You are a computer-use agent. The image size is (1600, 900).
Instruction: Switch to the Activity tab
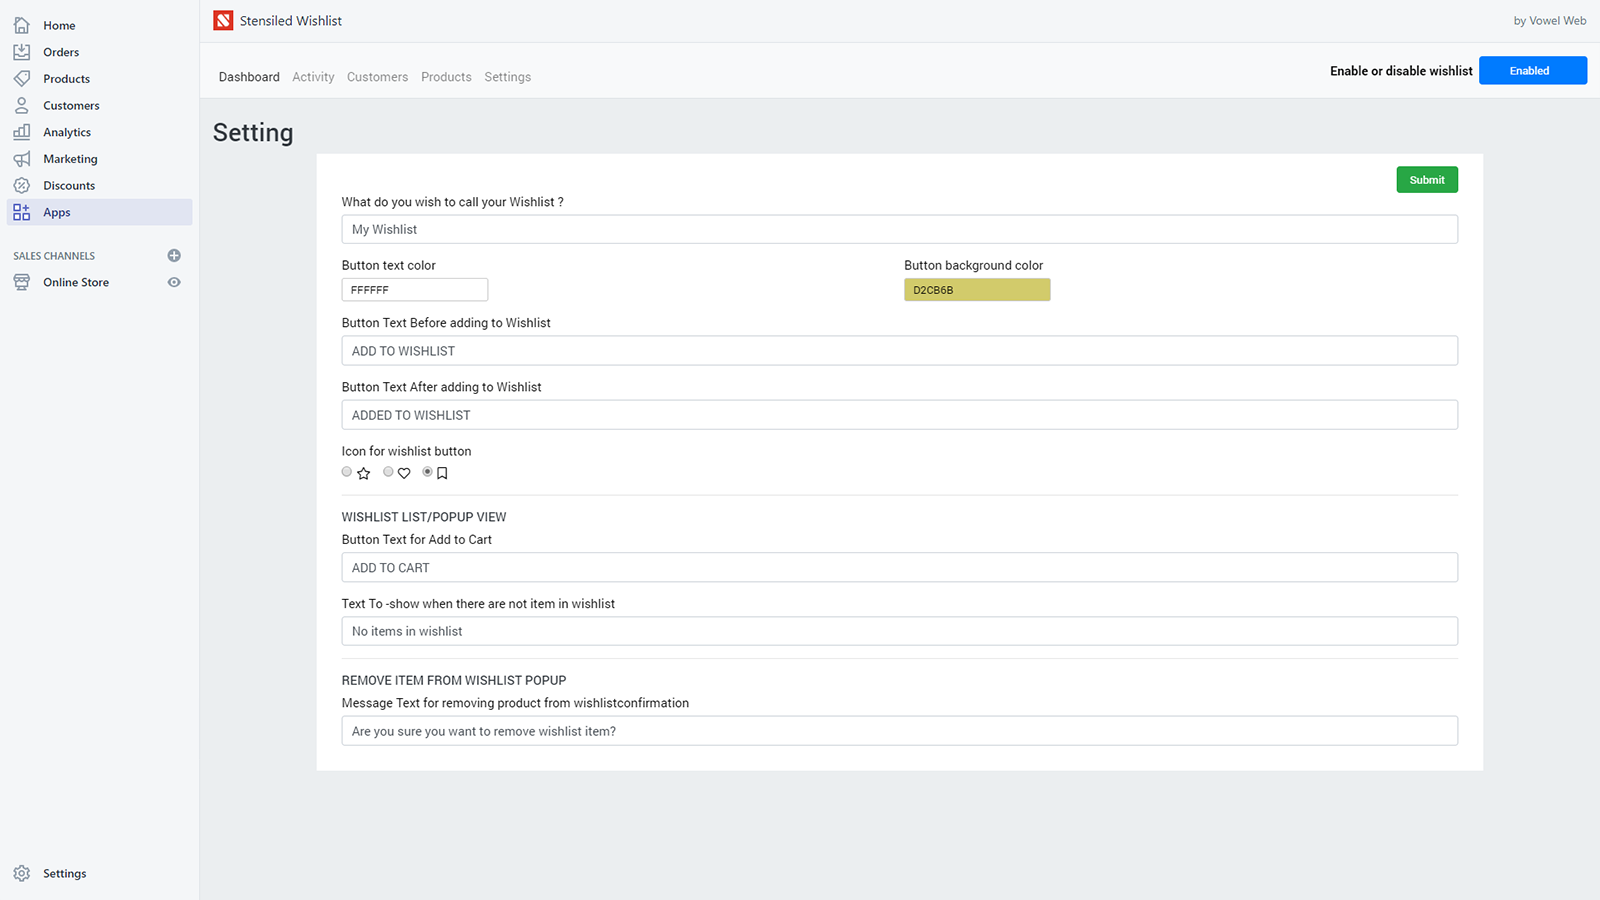pos(313,77)
